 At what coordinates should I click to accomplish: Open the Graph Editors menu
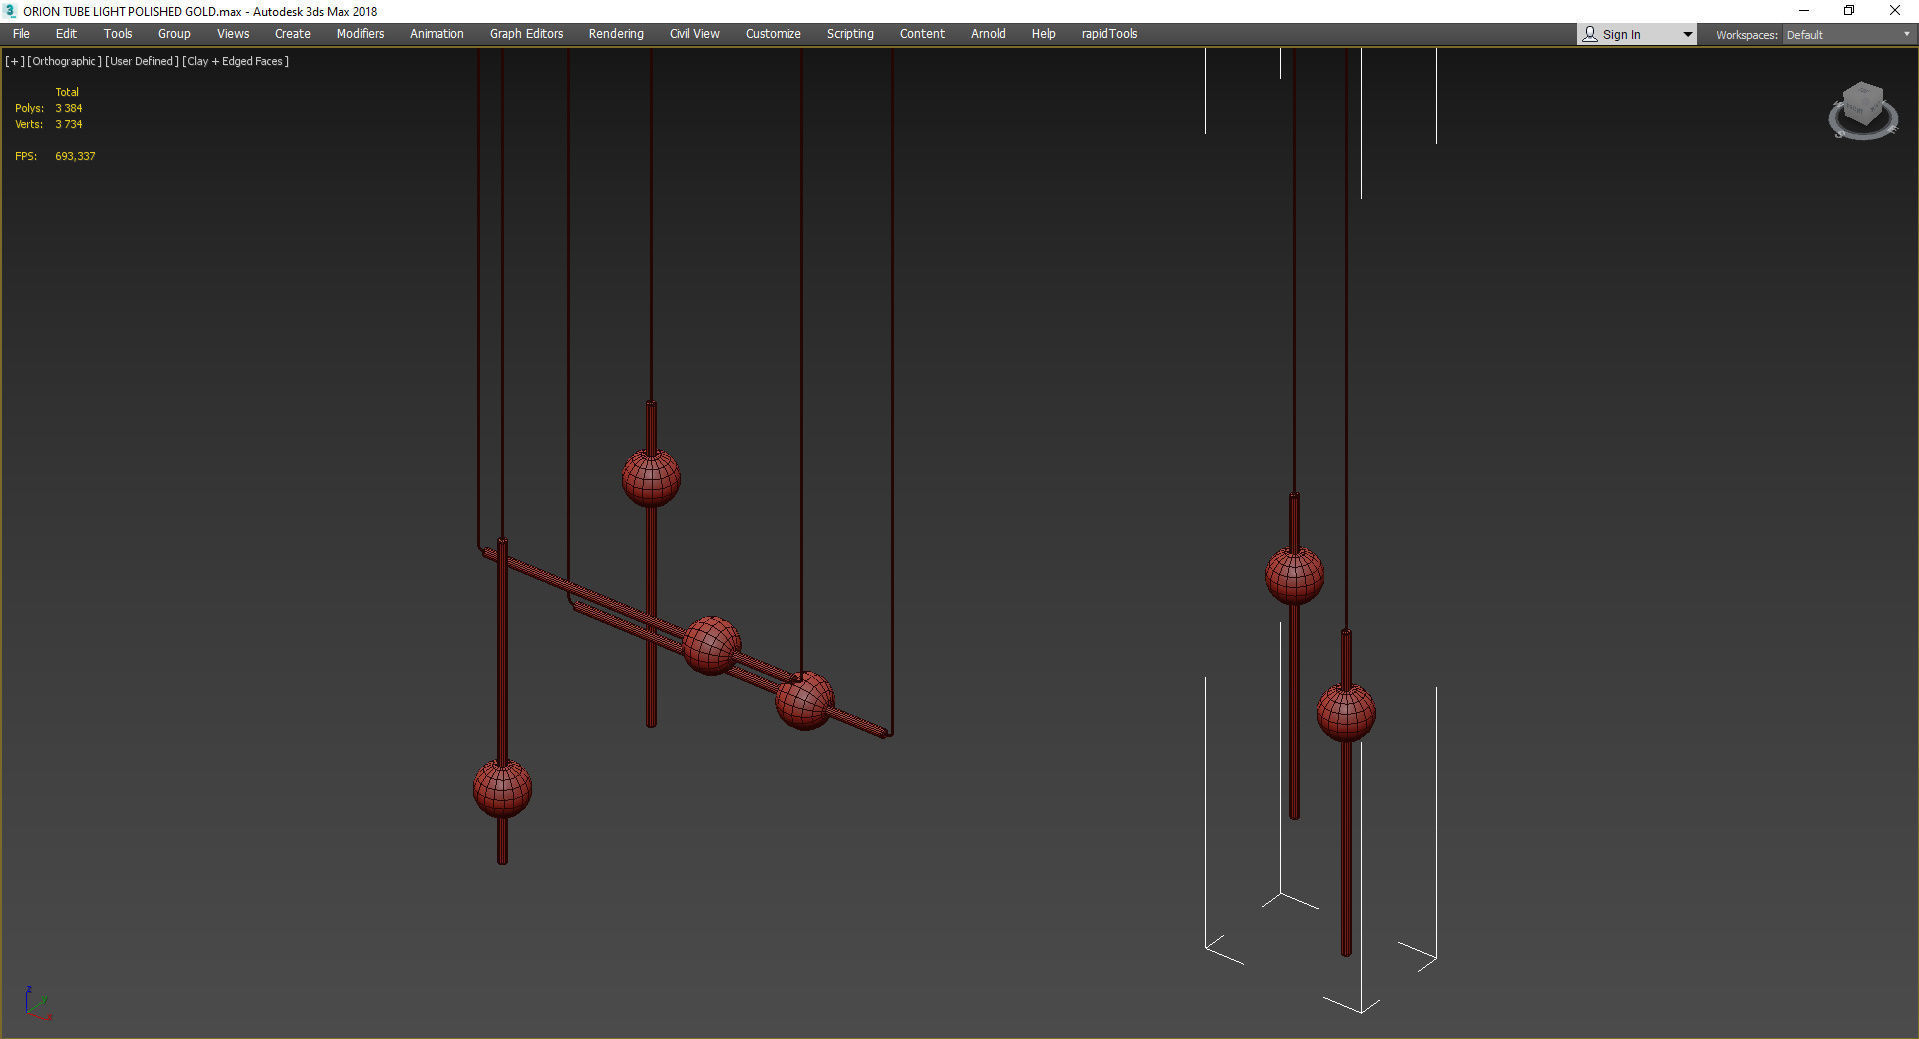tap(527, 34)
